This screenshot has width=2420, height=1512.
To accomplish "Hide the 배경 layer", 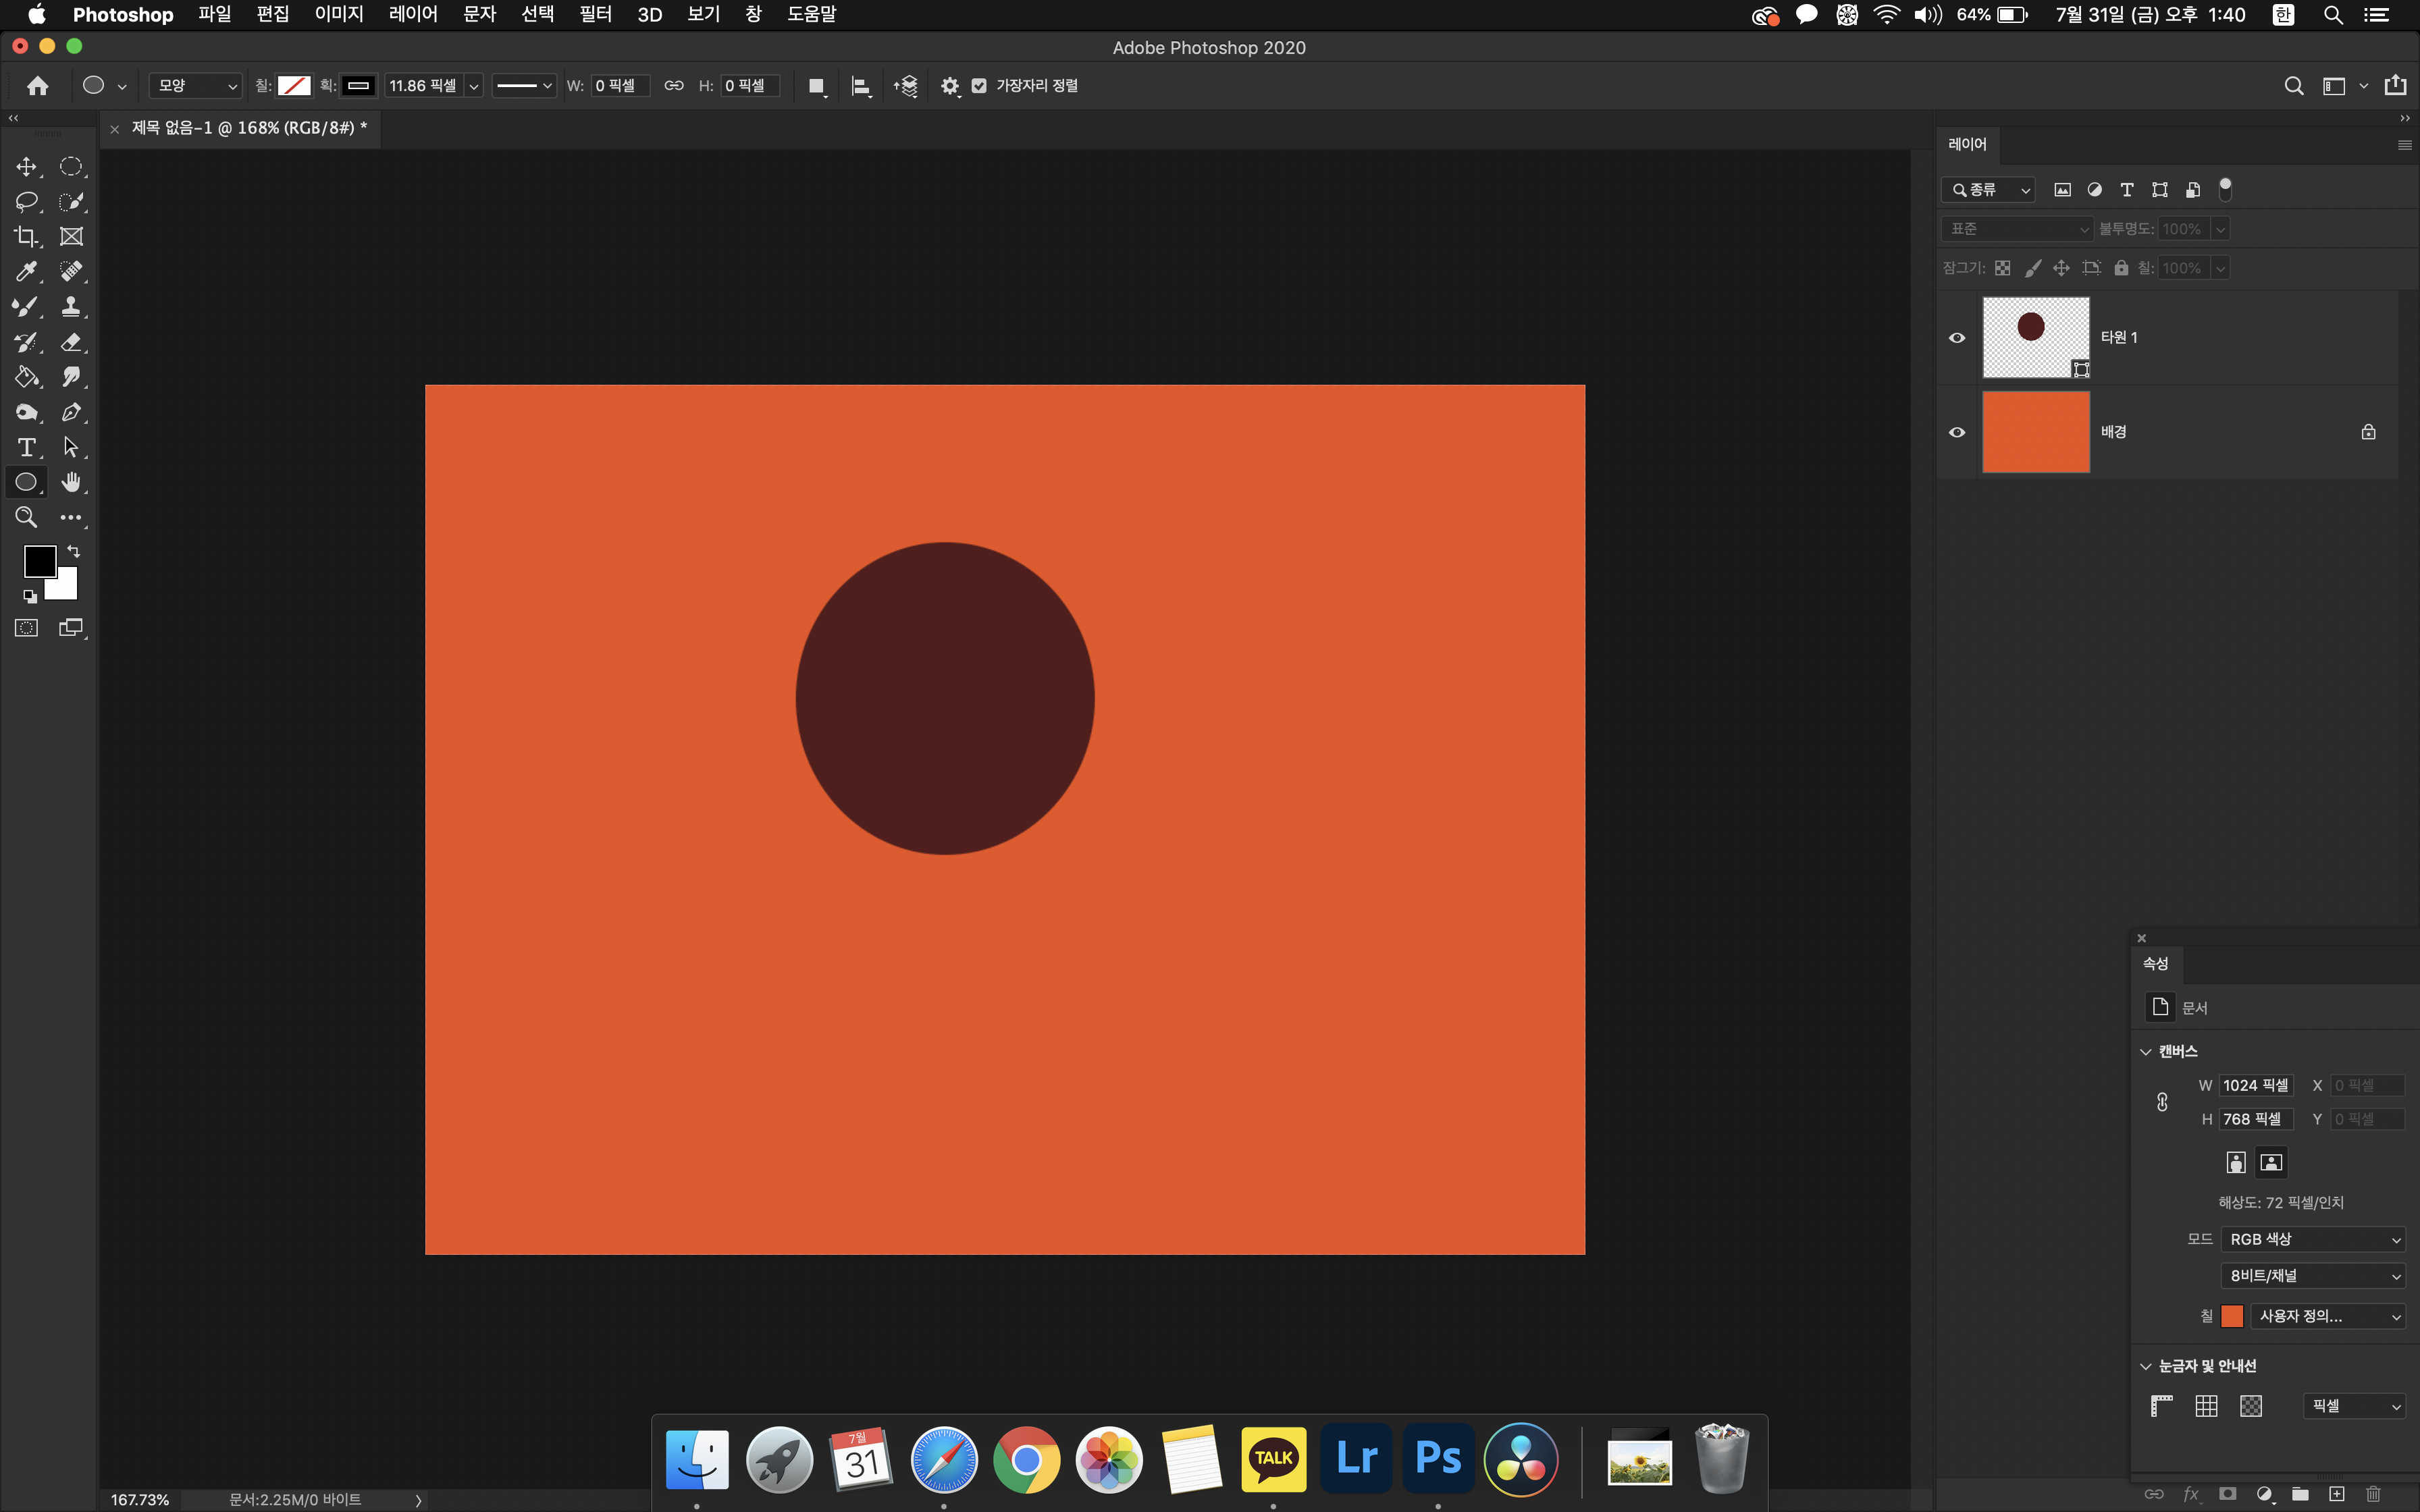I will click(1957, 432).
